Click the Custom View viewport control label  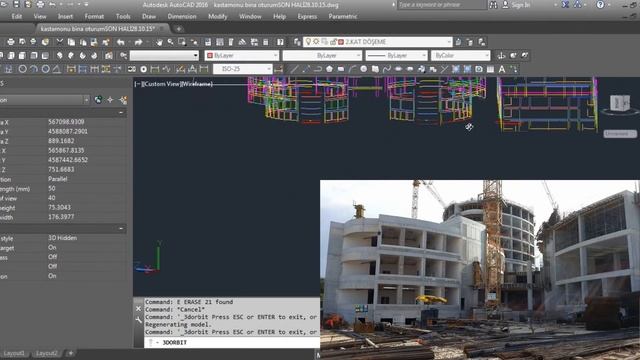[161, 84]
